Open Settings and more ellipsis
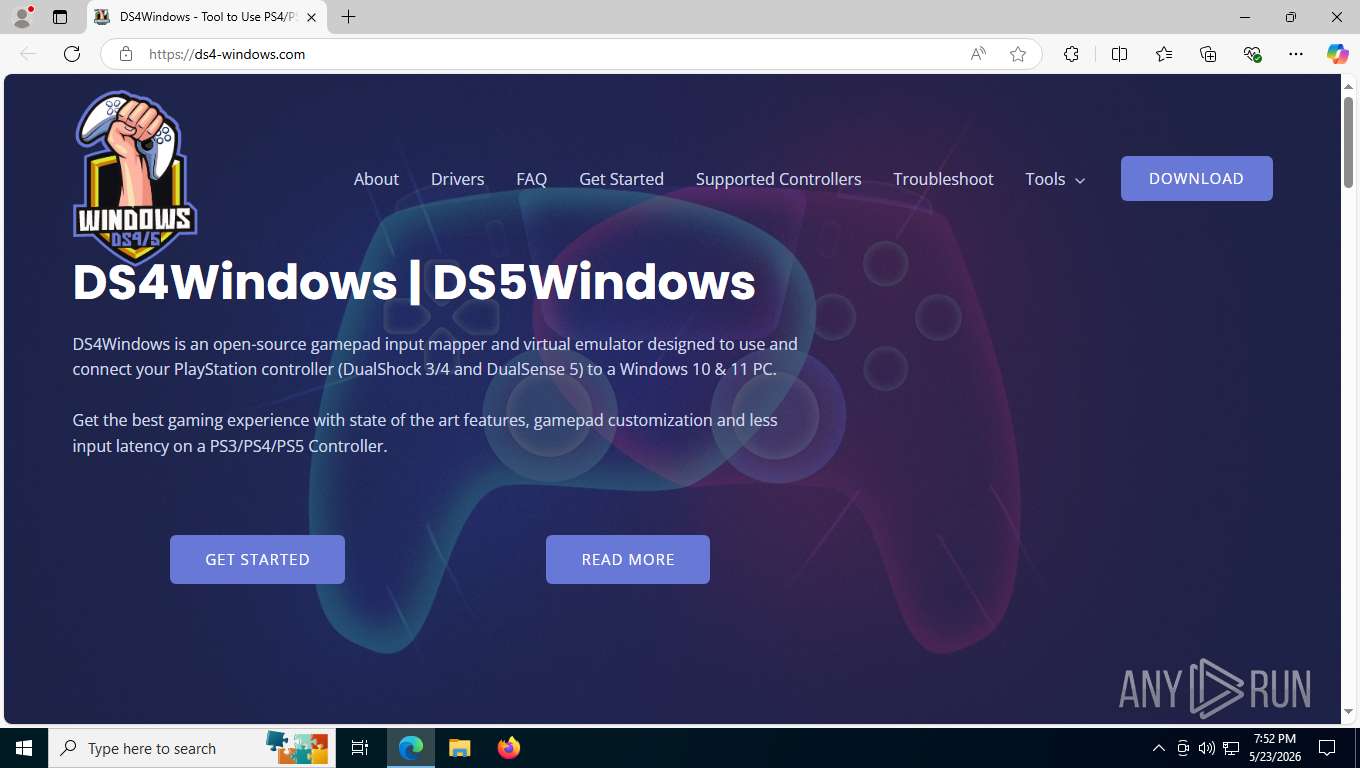Screen dimensions: 1360x768 1296,54
